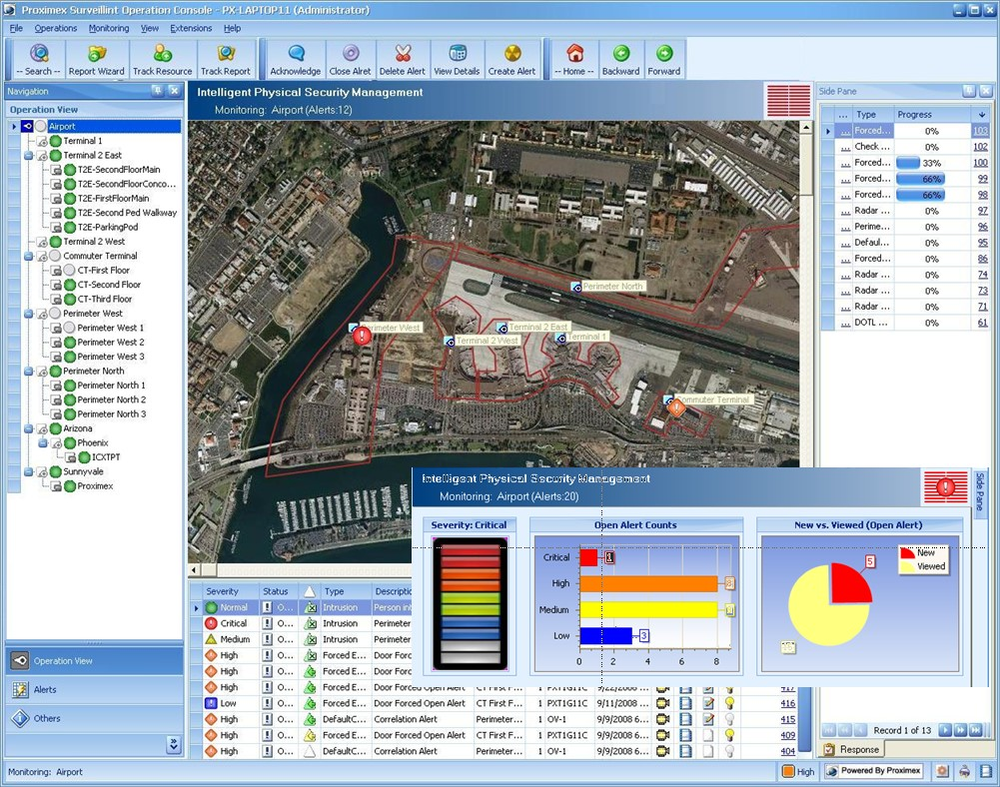
Task: Click the Acknowledge alert toolbar icon
Action: (293, 58)
